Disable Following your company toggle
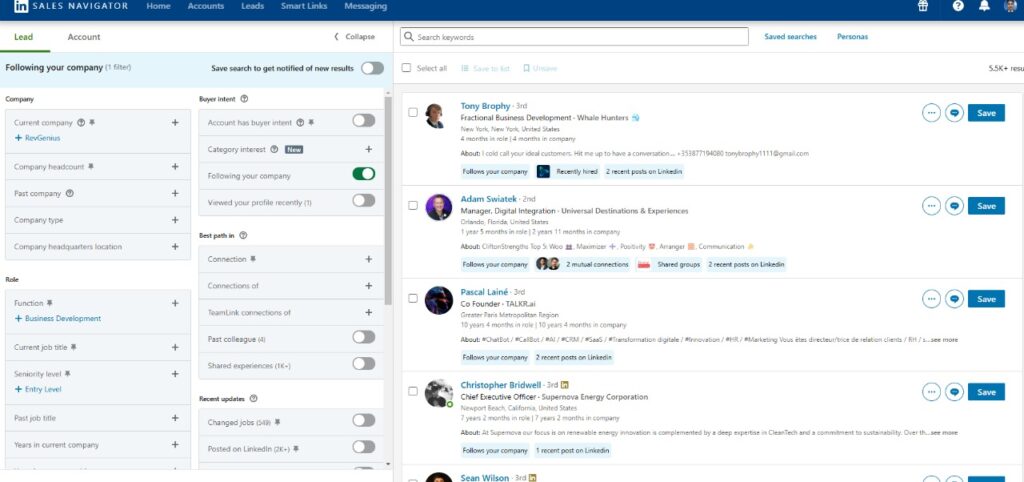 (x=364, y=174)
